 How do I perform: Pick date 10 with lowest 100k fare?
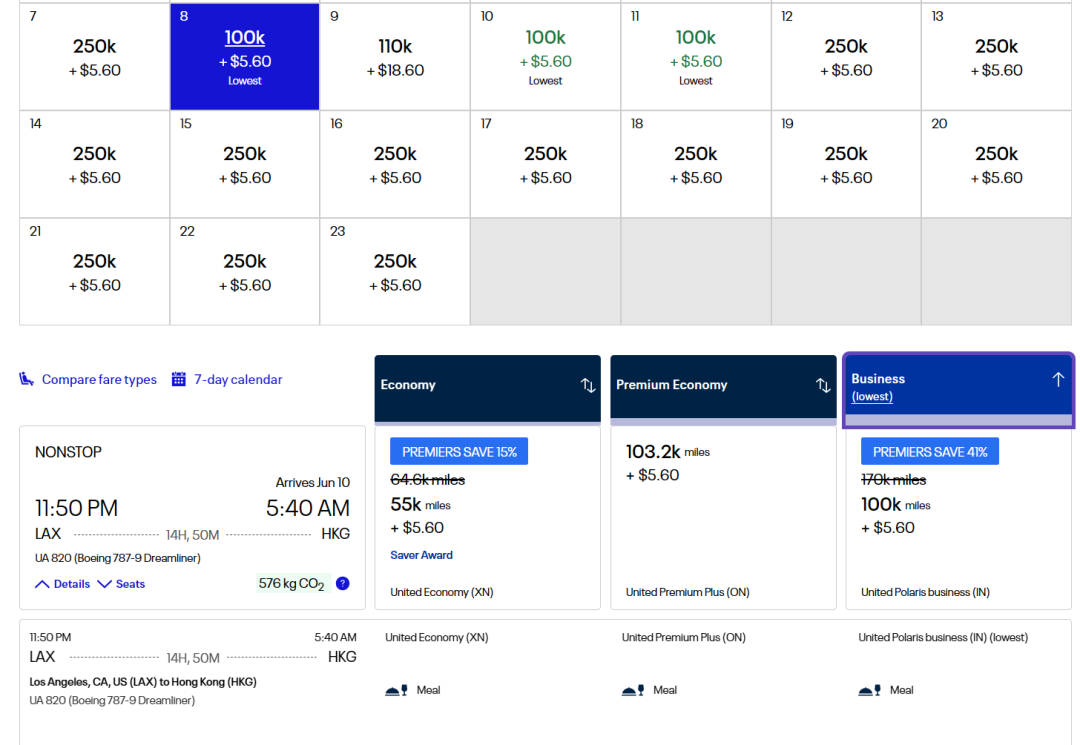pos(545,56)
